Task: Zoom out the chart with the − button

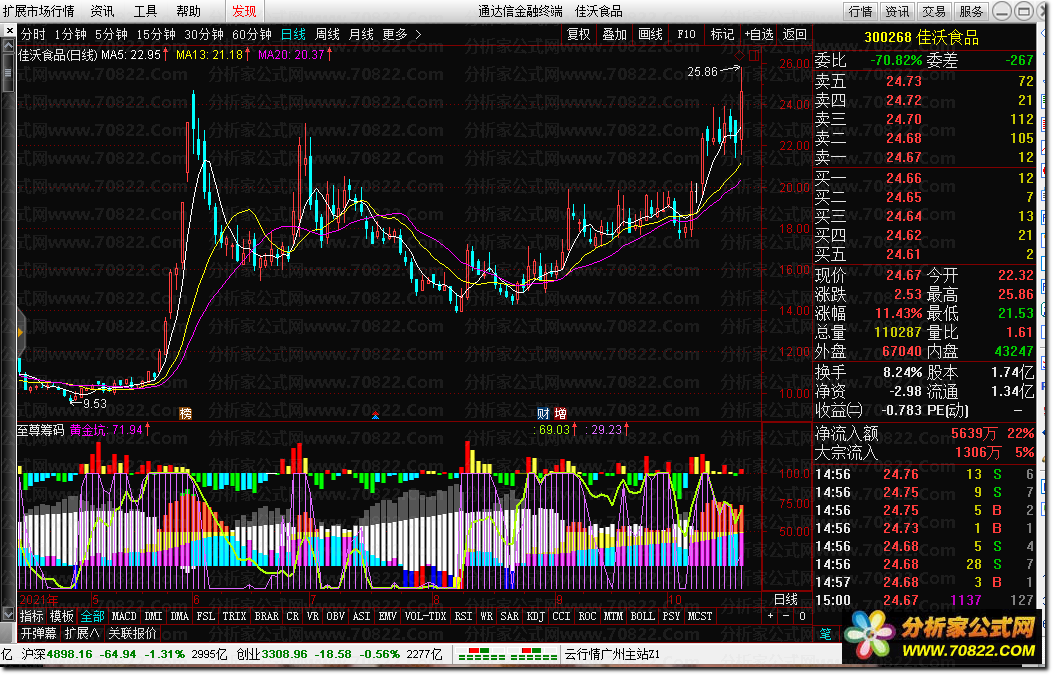Action: click(x=786, y=616)
